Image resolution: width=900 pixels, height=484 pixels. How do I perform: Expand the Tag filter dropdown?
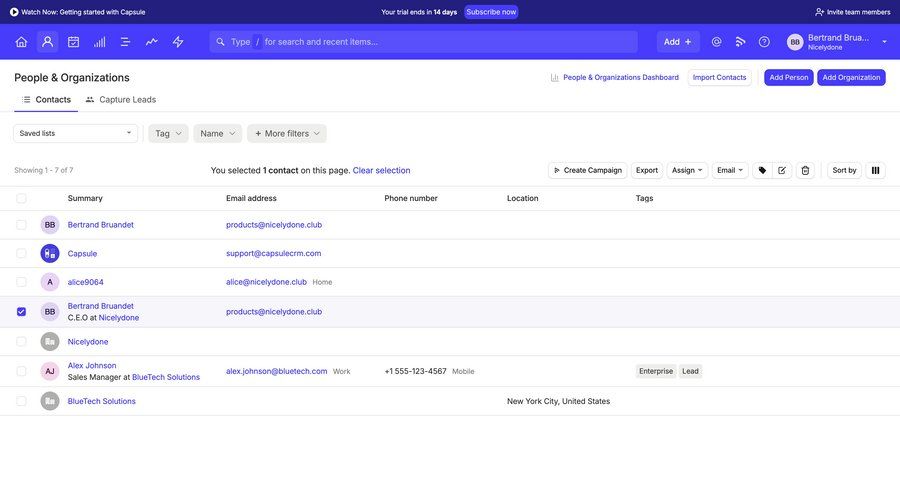point(168,134)
